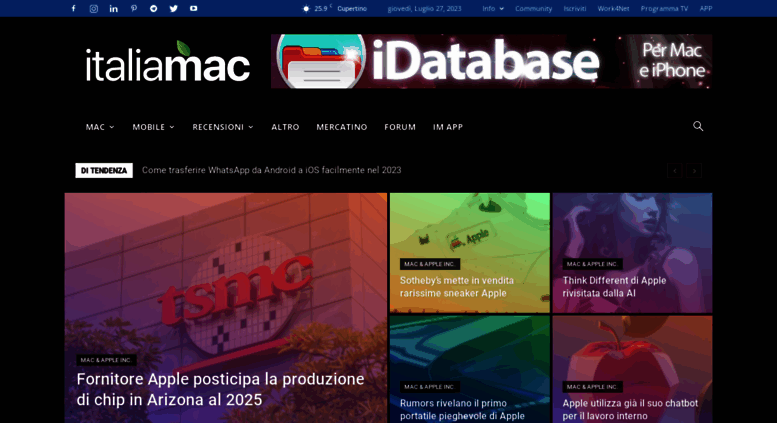
Task: Expand the MOBILE menu dropdown
Action: click(x=153, y=127)
